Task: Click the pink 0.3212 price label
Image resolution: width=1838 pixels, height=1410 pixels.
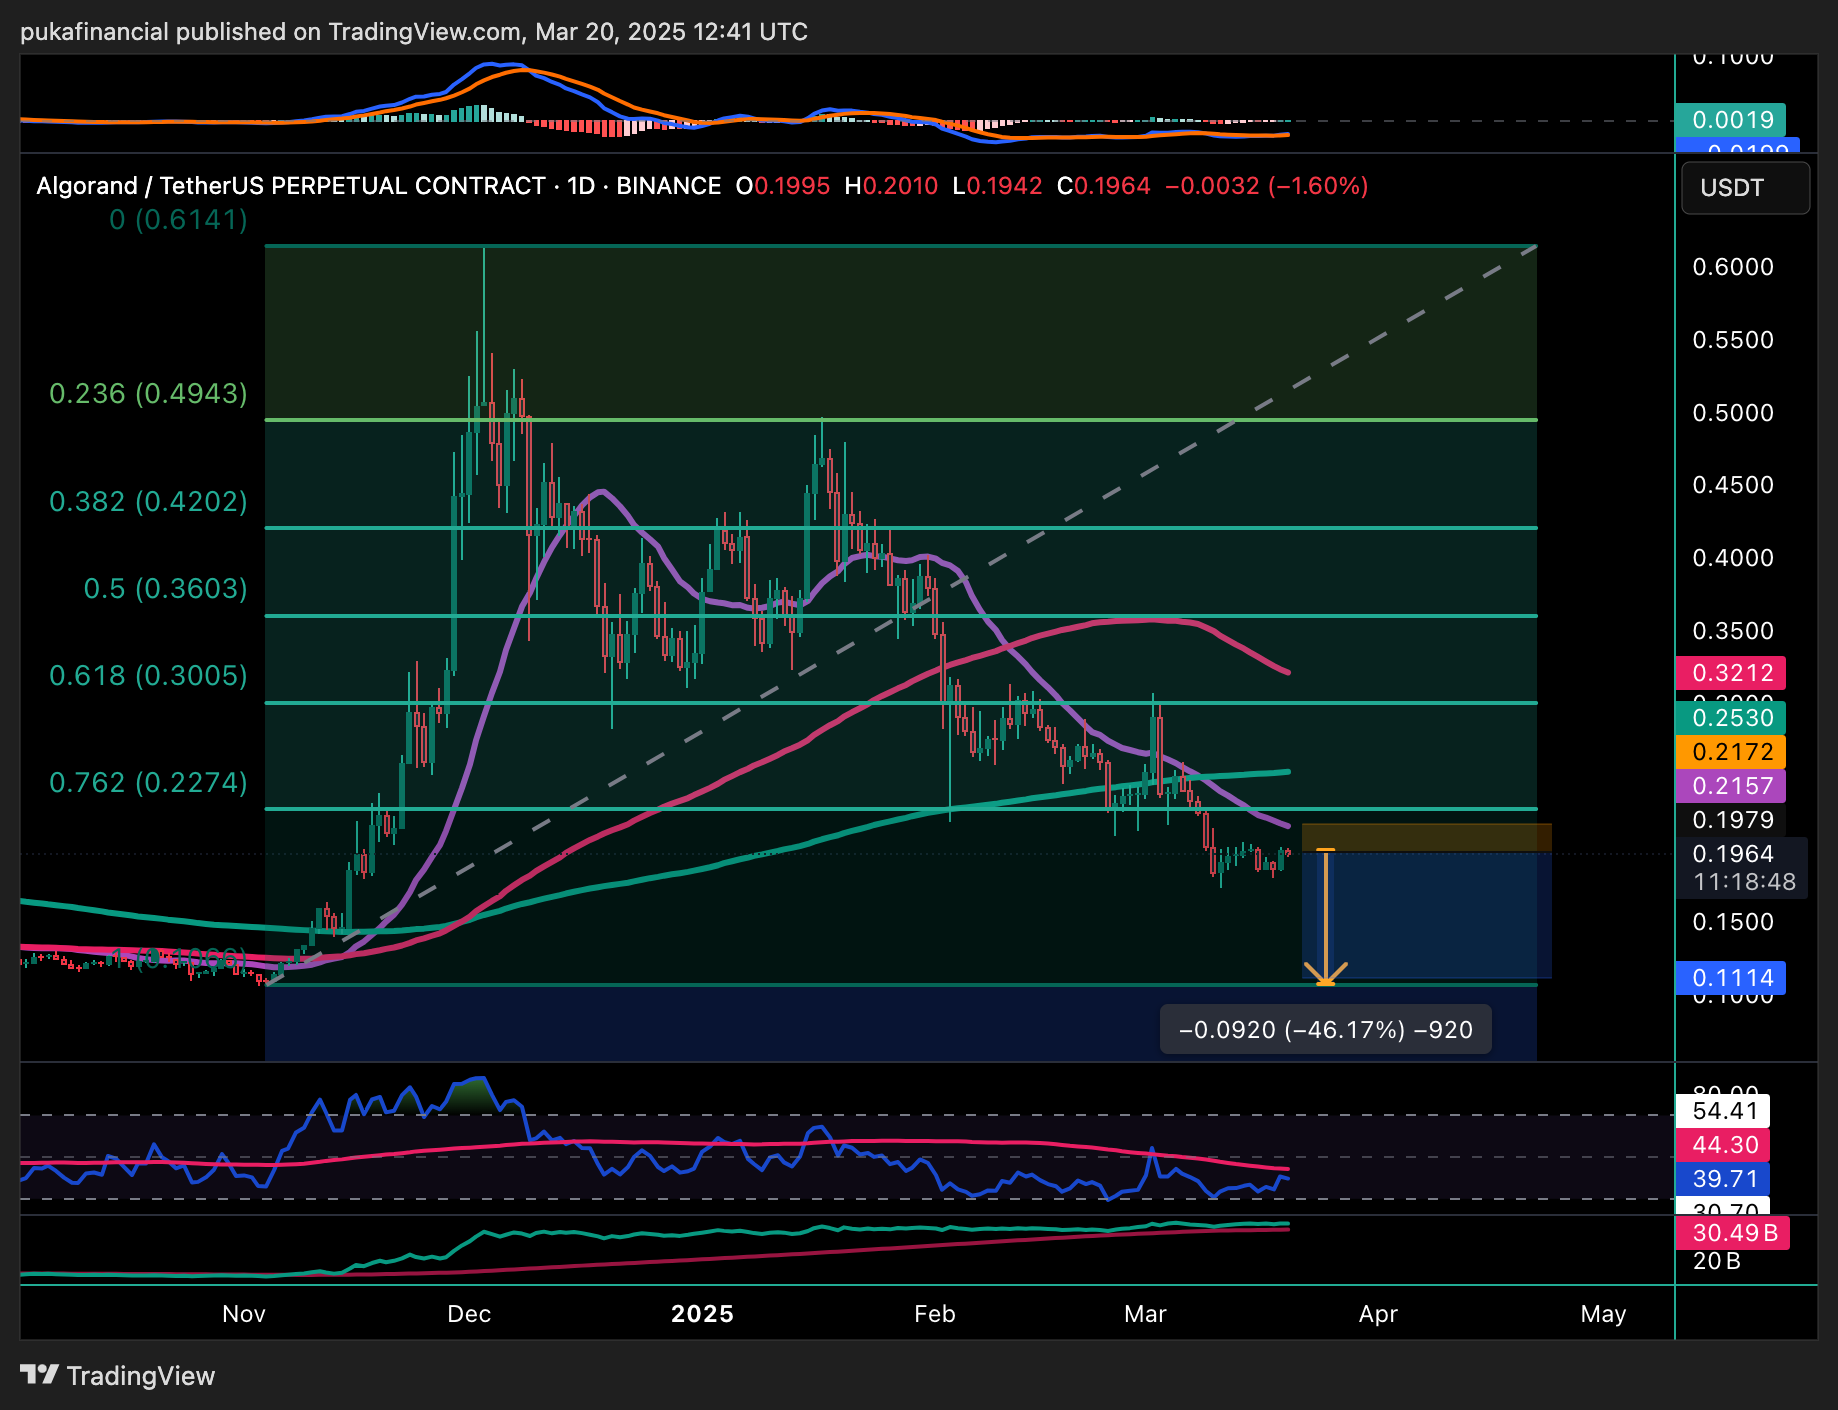Action: 1731,673
